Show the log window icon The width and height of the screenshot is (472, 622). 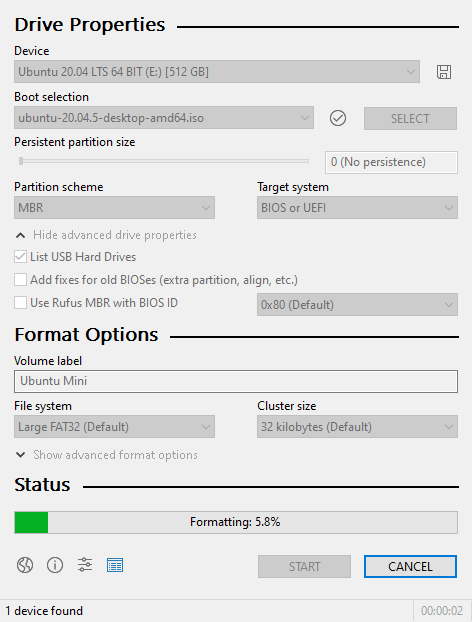[x=115, y=565]
